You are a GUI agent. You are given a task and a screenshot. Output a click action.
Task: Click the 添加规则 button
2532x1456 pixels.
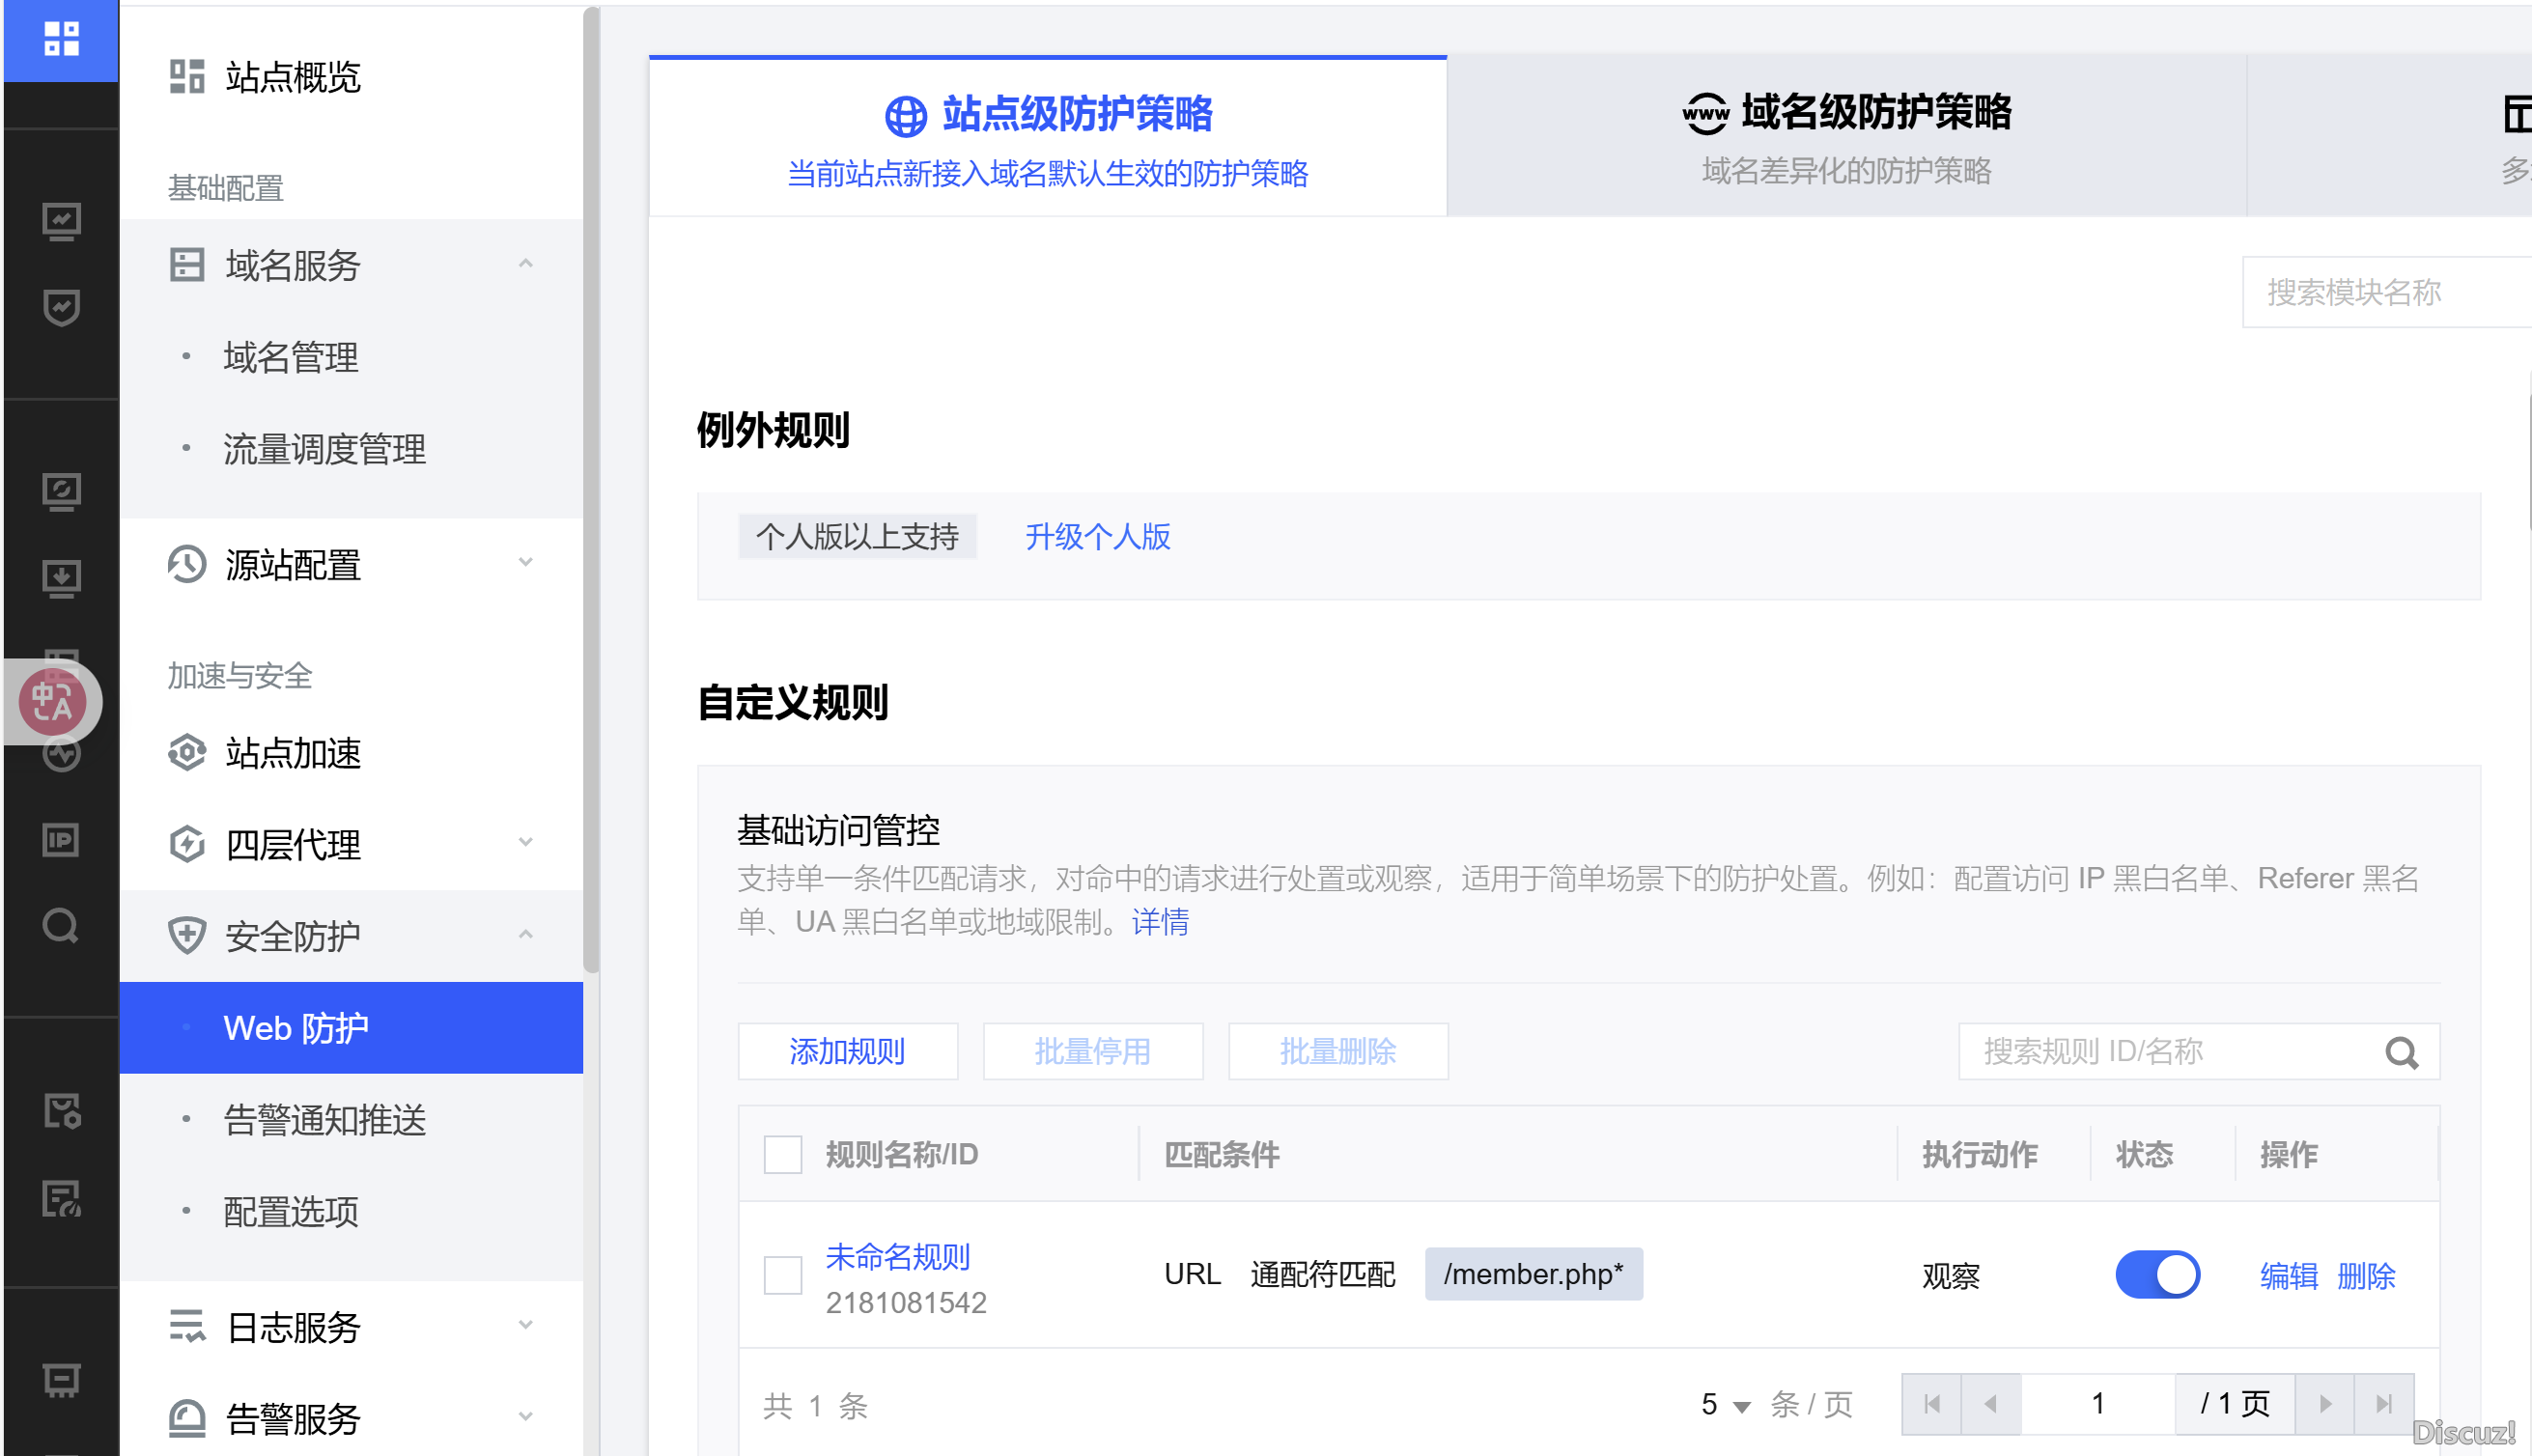(847, 1052)
